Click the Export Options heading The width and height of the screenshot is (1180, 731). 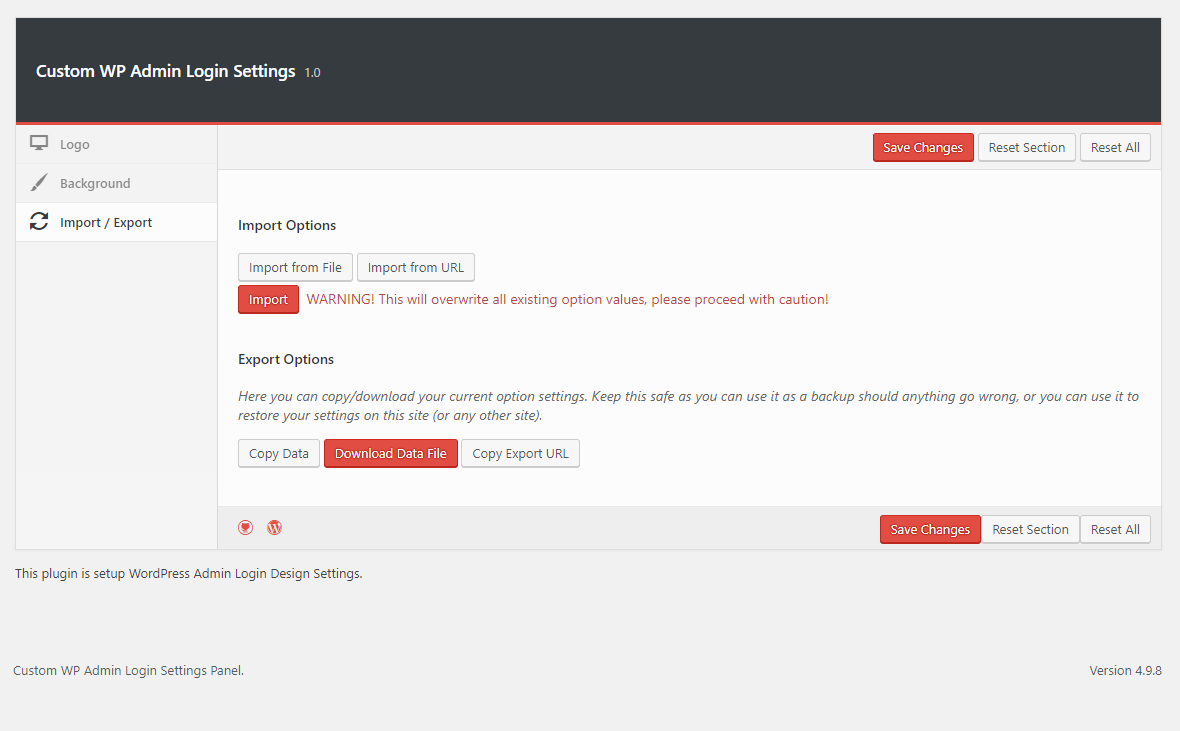click(x=286, y=359)
